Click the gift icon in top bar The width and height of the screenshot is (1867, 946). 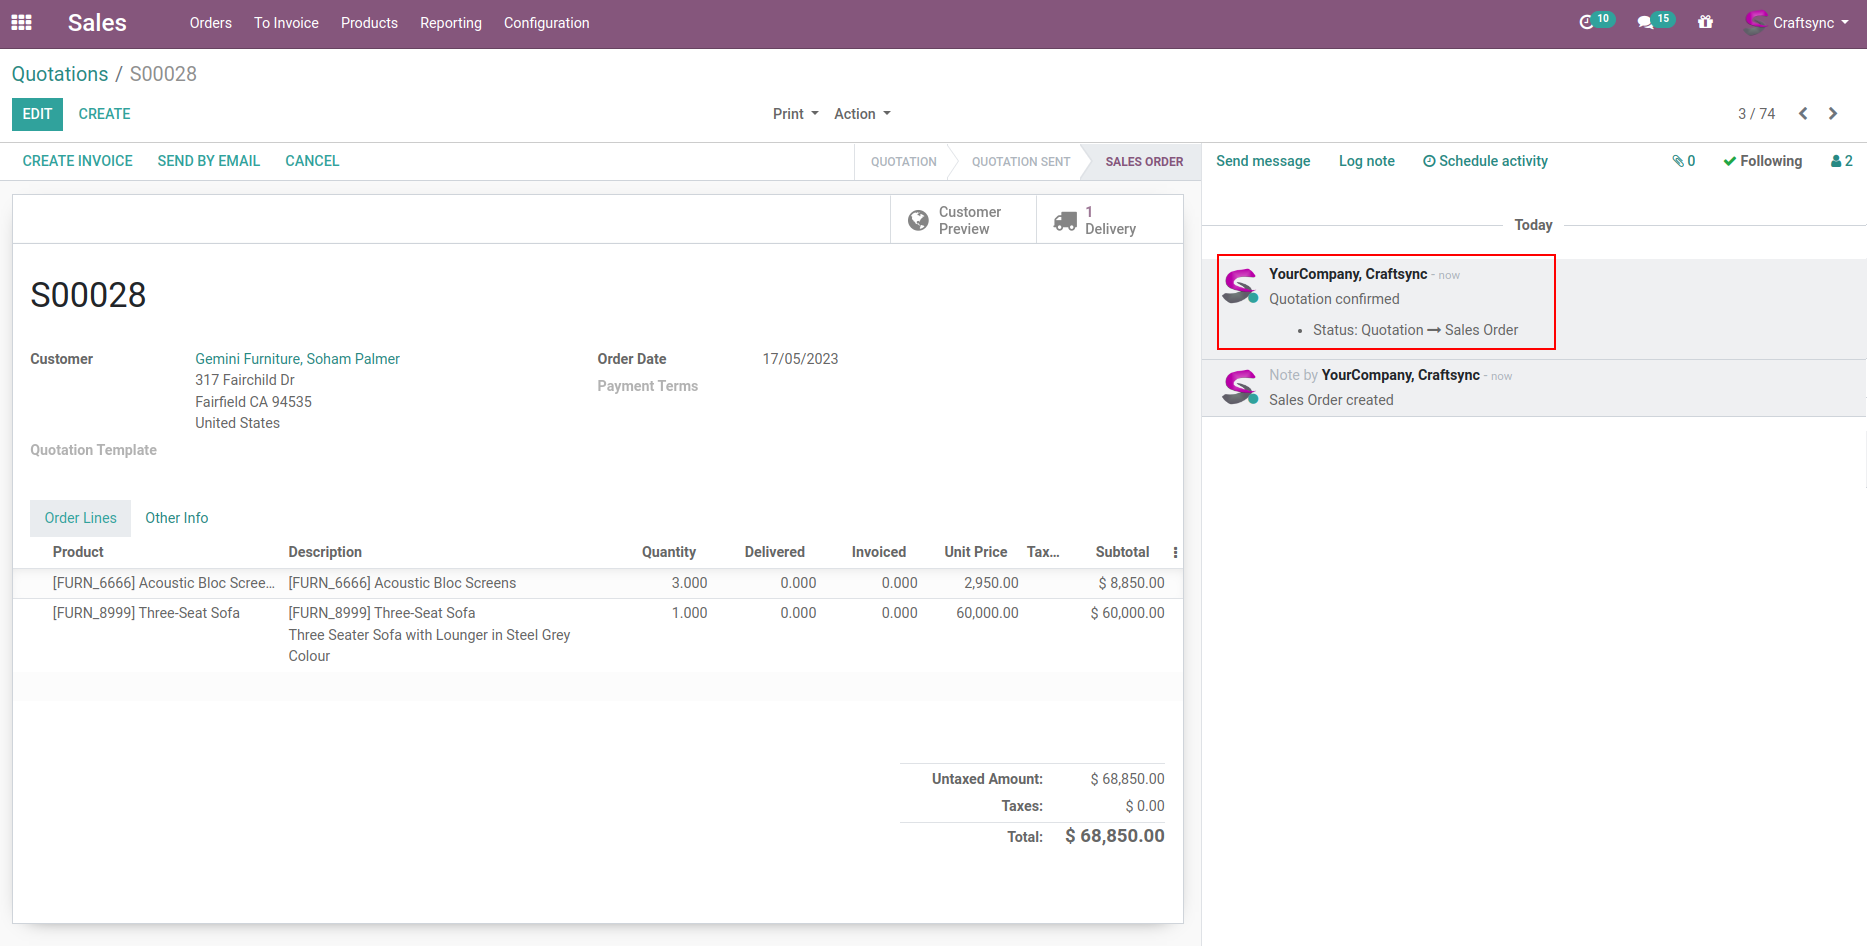pyautogui.click(x=1705, y=22)
